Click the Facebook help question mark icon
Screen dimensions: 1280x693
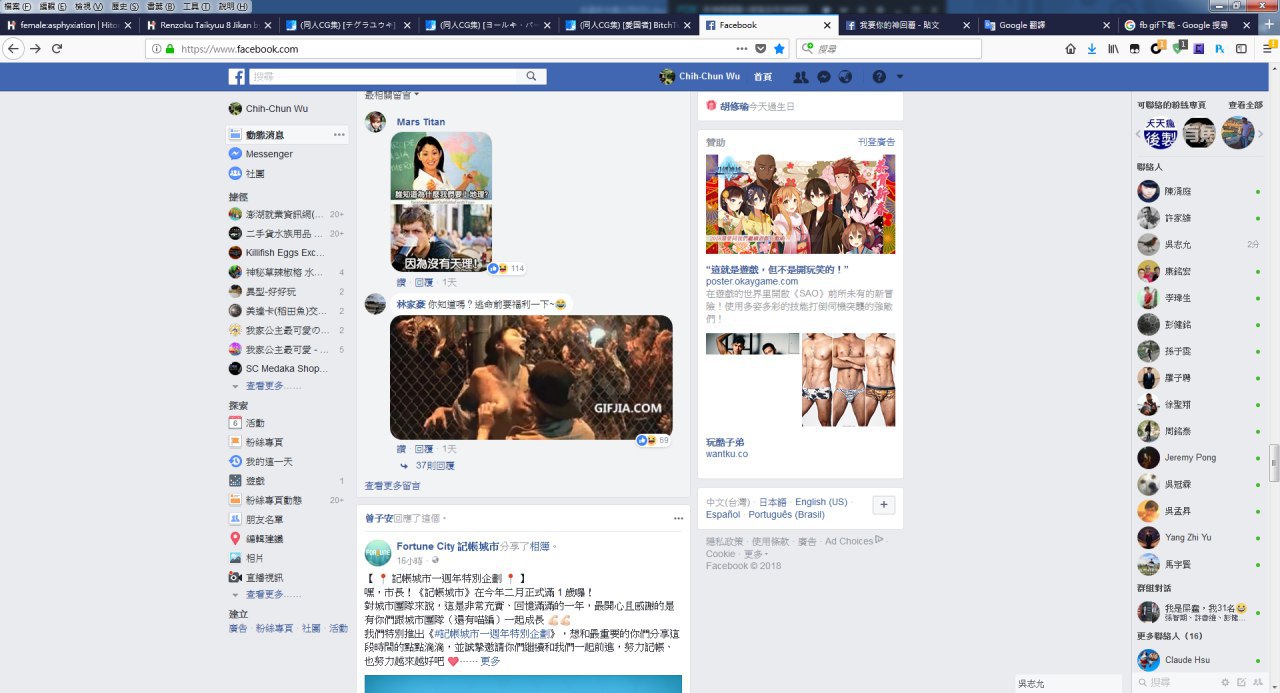coord(879,77)
